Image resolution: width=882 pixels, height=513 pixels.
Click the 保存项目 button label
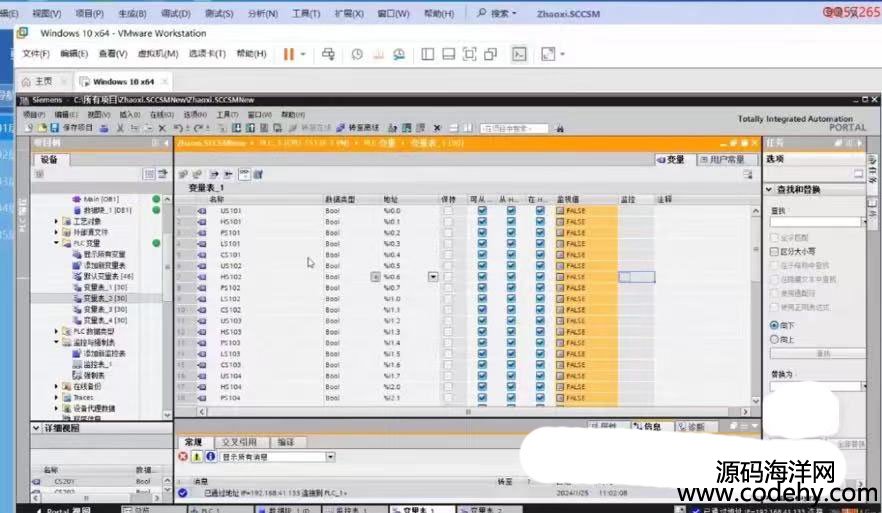click(x=78, y=128)
